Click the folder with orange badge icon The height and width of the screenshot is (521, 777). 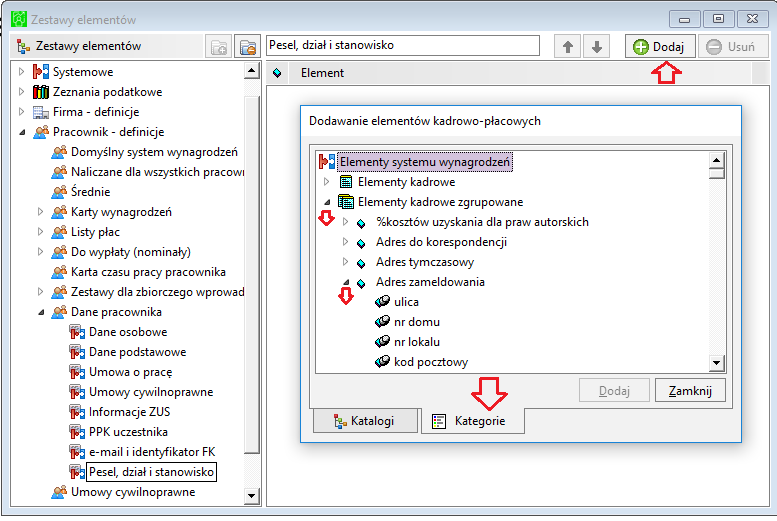[x=248, y=47]
